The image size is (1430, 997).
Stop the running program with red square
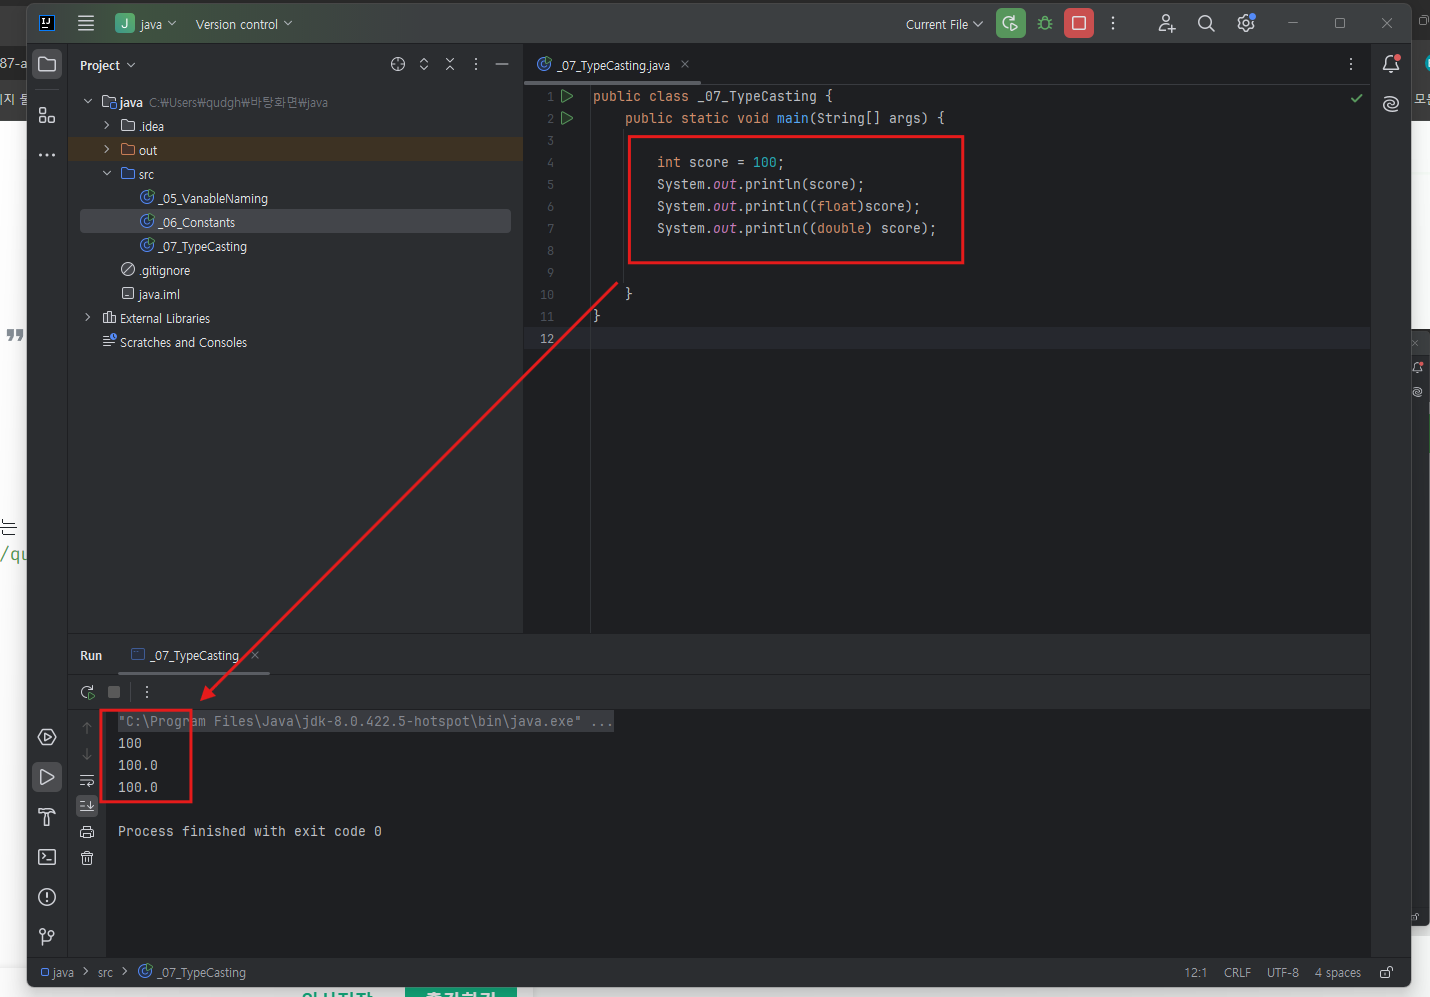pos(1079,23)
